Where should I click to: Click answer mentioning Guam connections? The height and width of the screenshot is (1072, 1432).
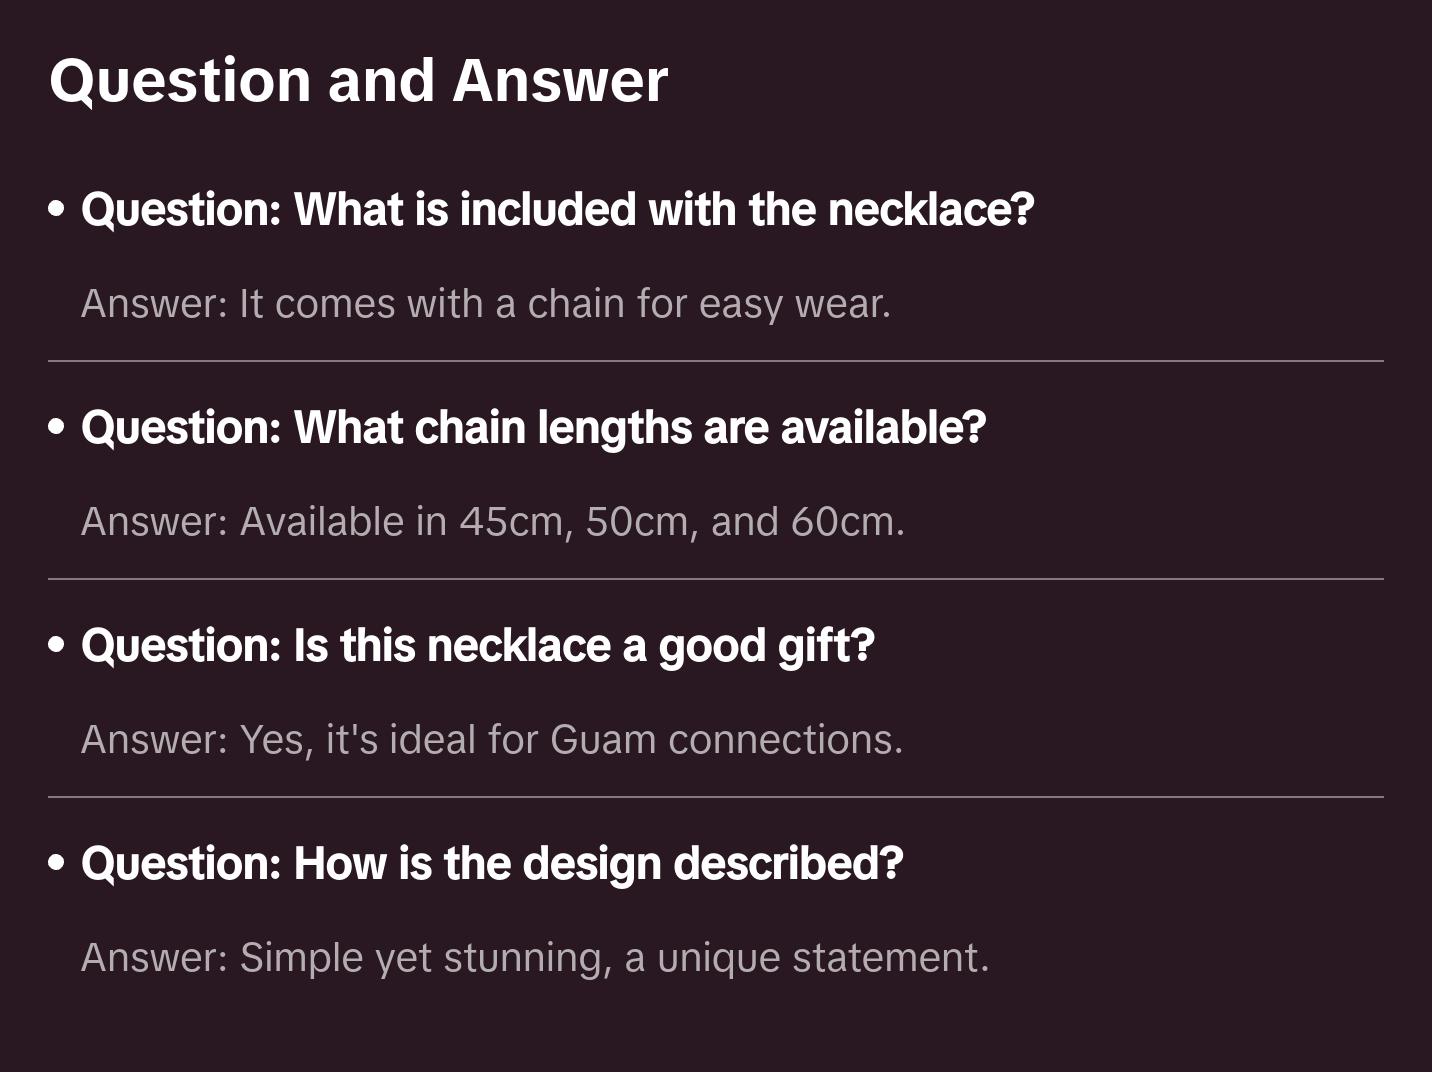pyautogui.click(x=491, y=739)
